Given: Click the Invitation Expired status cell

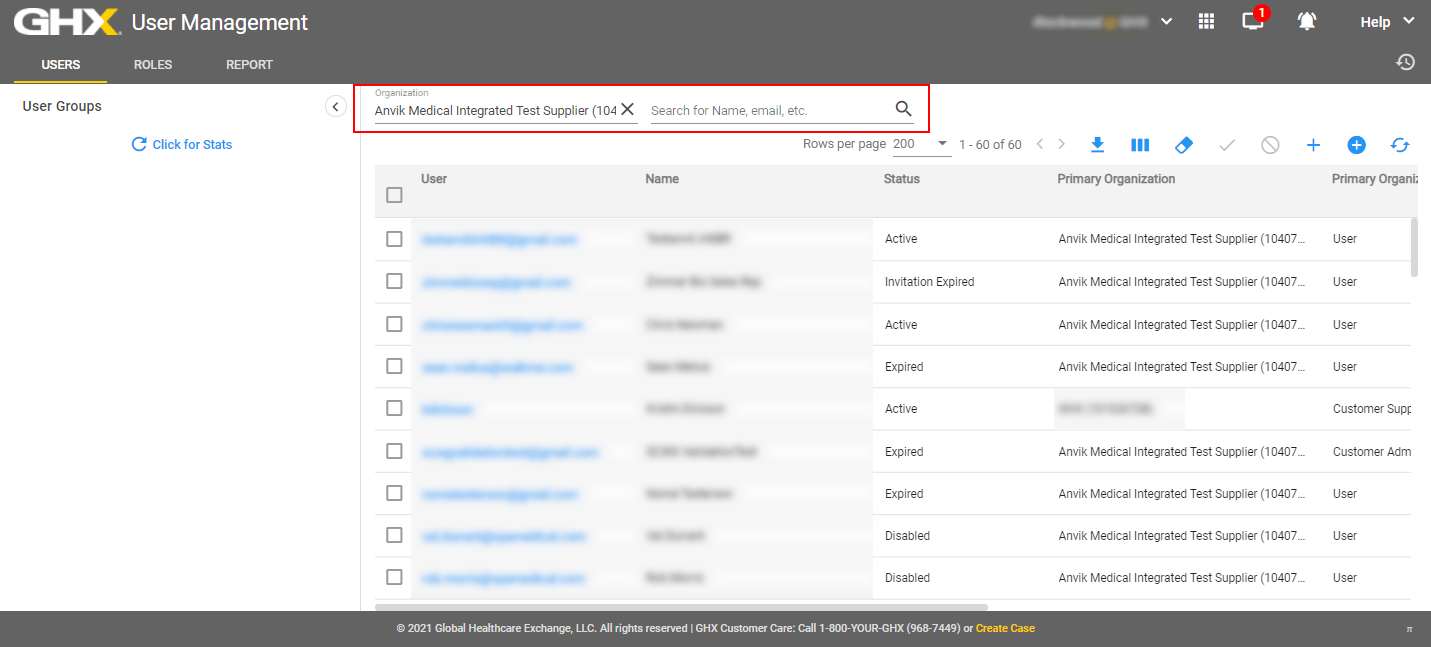Looking at the screenshot, I should (x=929, y=282).
